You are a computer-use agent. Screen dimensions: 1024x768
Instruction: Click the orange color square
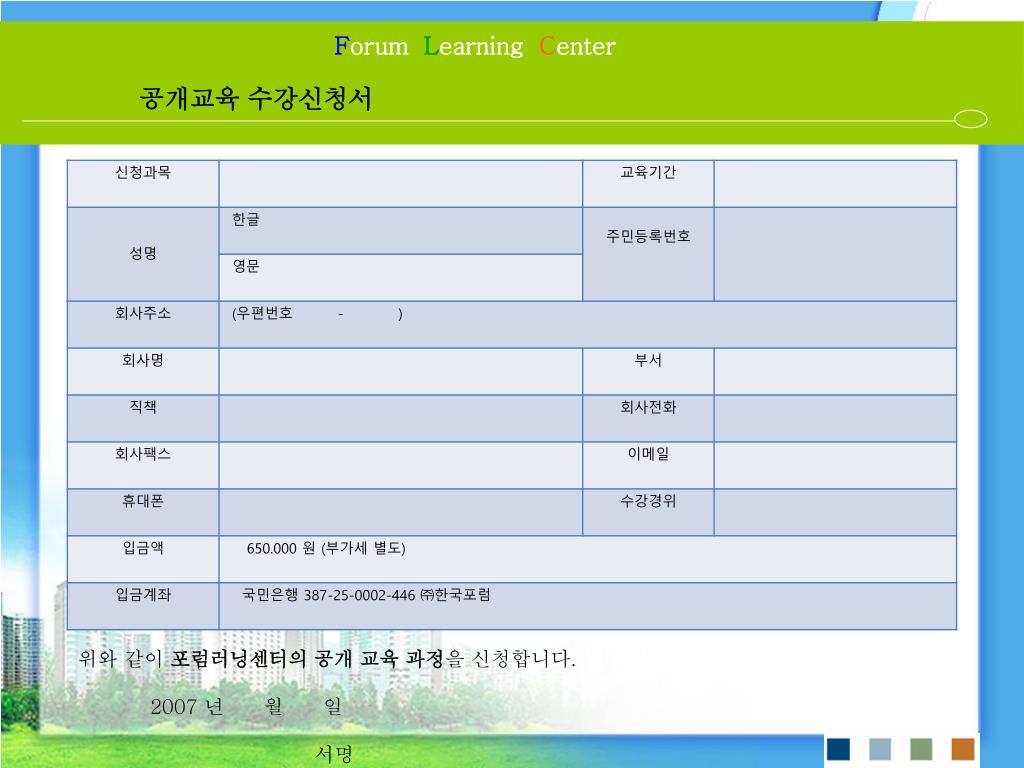point(963,749)
